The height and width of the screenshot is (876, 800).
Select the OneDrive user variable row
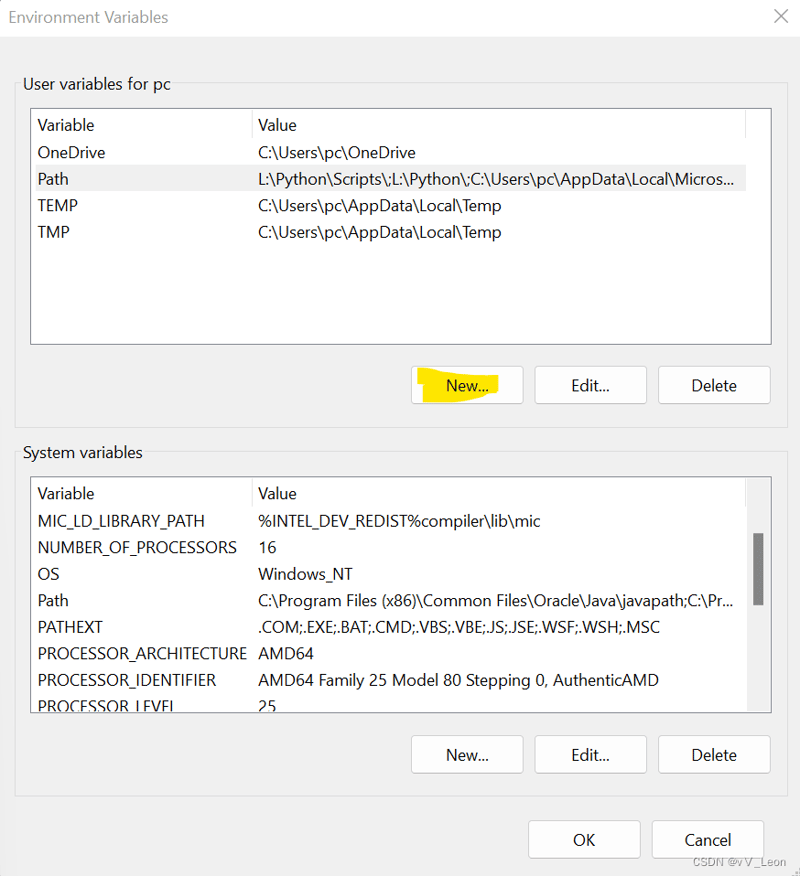pyautogui.click(x=391, y=153)
